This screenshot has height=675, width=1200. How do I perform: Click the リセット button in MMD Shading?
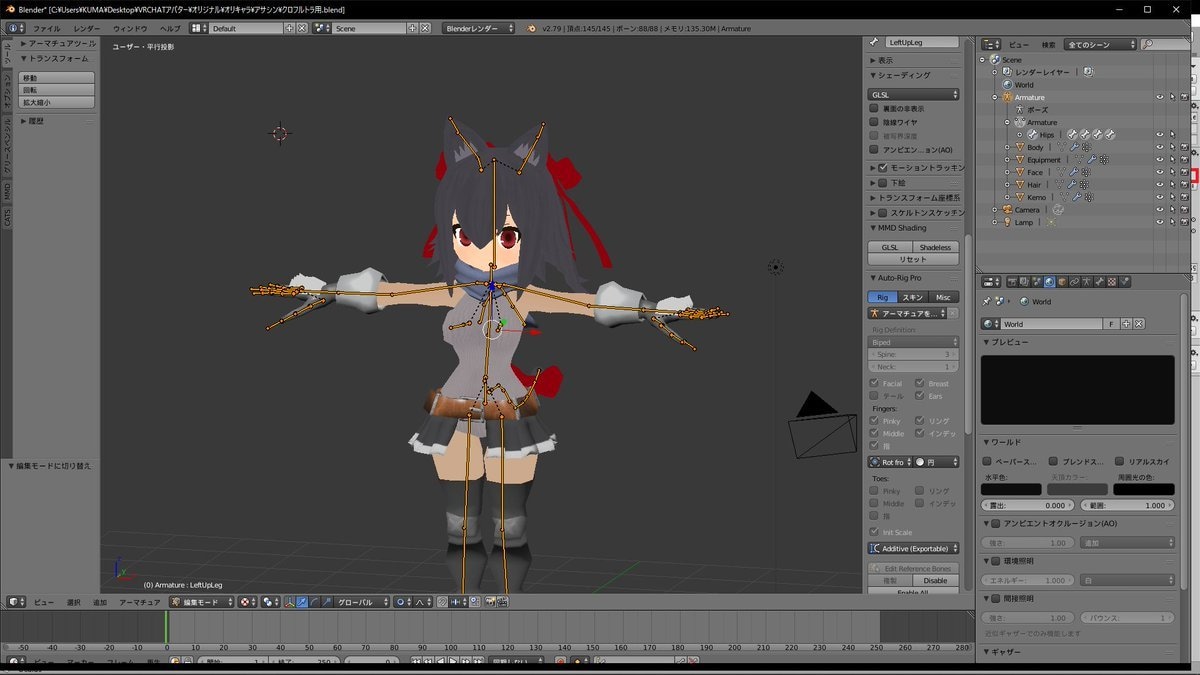click(x=913, y=259)
